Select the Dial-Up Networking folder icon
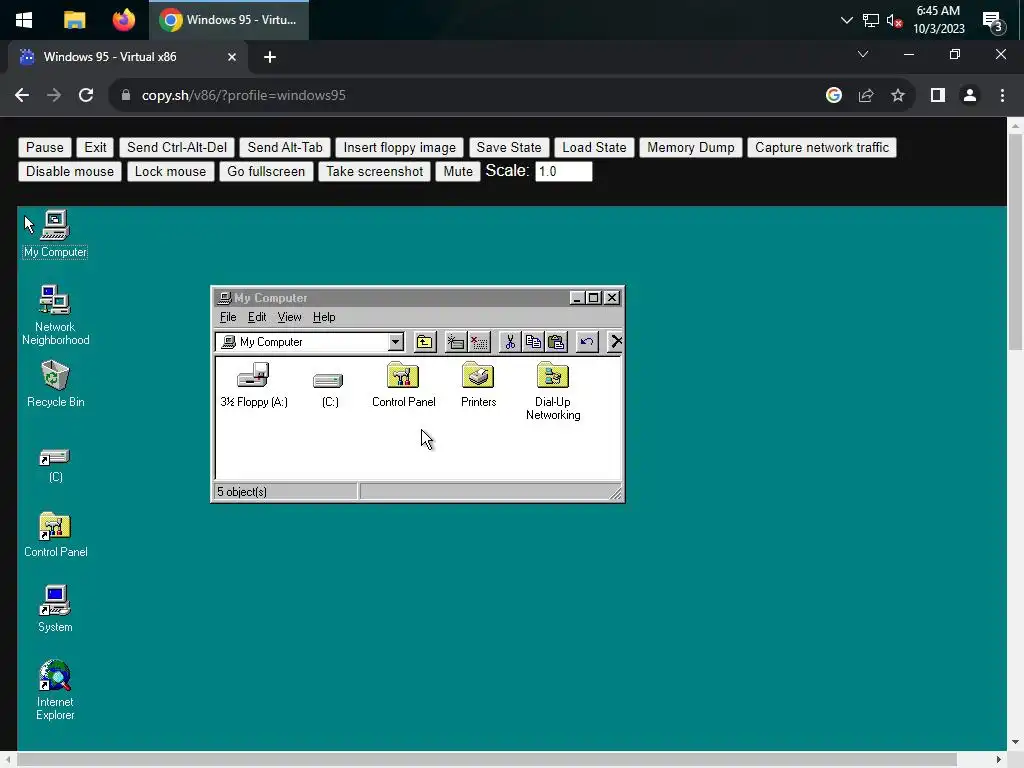Image resolution: width=1024 pixels, height=768 pixels. (552, 391)
